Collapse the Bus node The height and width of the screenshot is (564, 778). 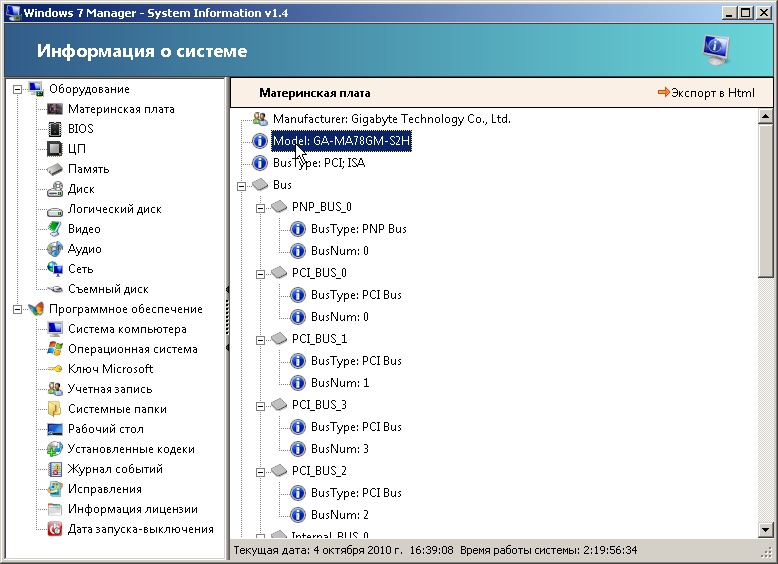point(242,187)
